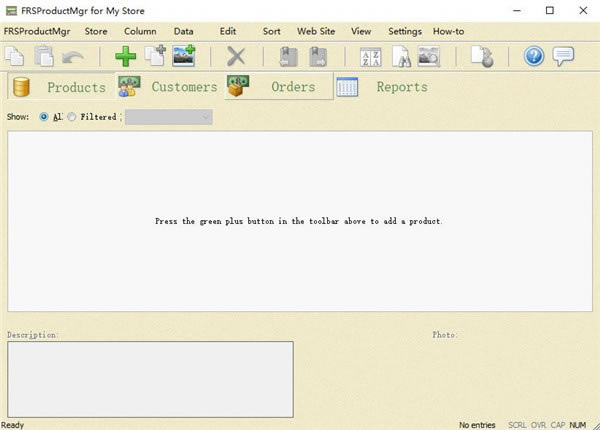600x430 pixels.
Task: Open the Web Site menu
Action: (315, 31)
